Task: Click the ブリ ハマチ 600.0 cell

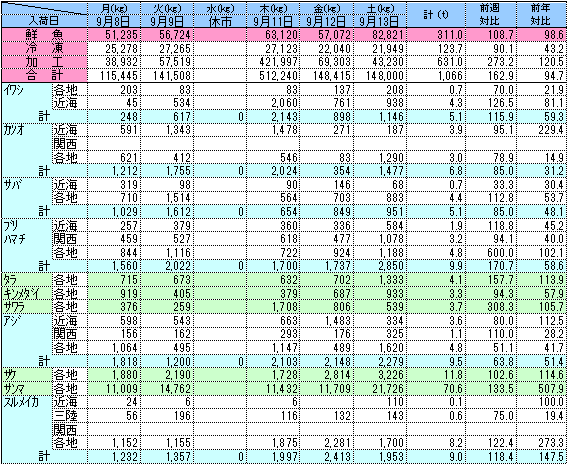Action: coord(491,252)
